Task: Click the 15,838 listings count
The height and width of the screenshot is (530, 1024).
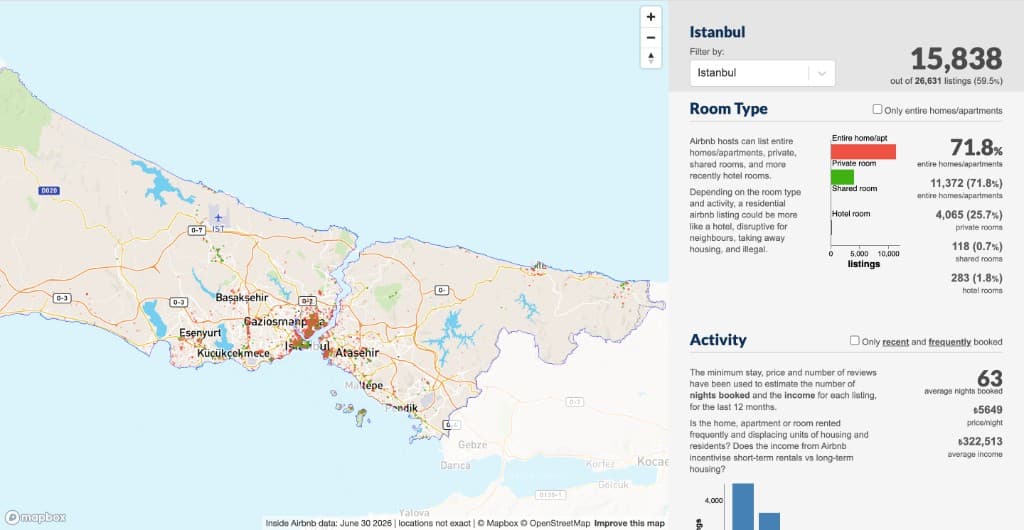Action: pos(956,59)
